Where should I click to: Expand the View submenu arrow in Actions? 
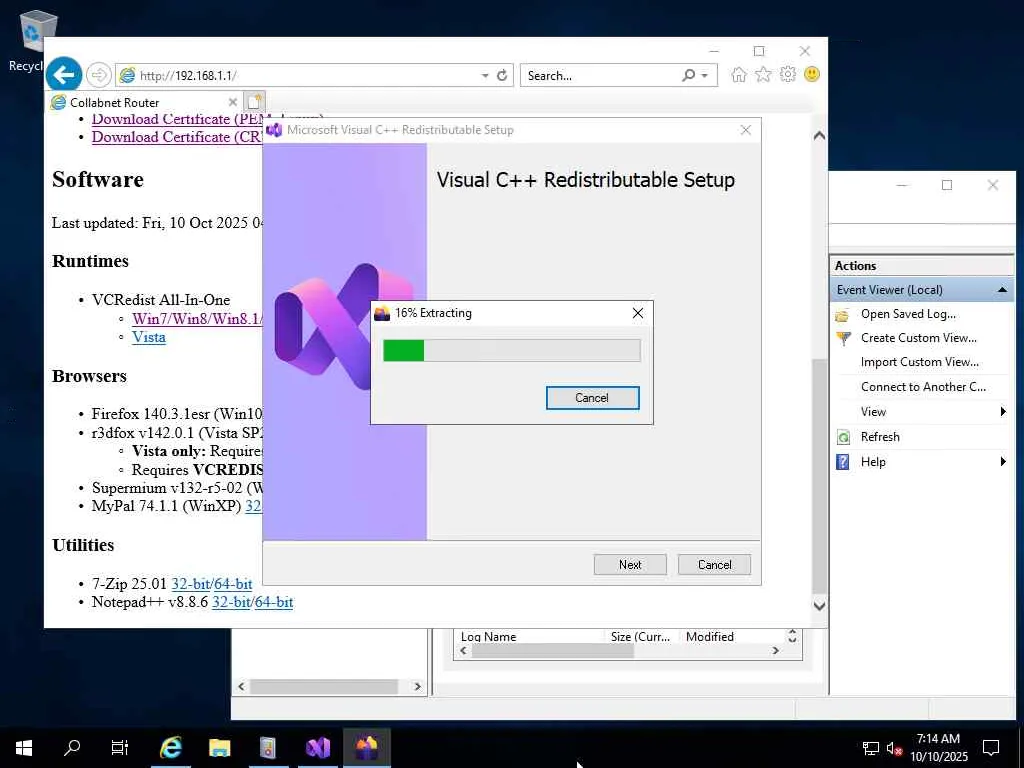(1002, 411)
